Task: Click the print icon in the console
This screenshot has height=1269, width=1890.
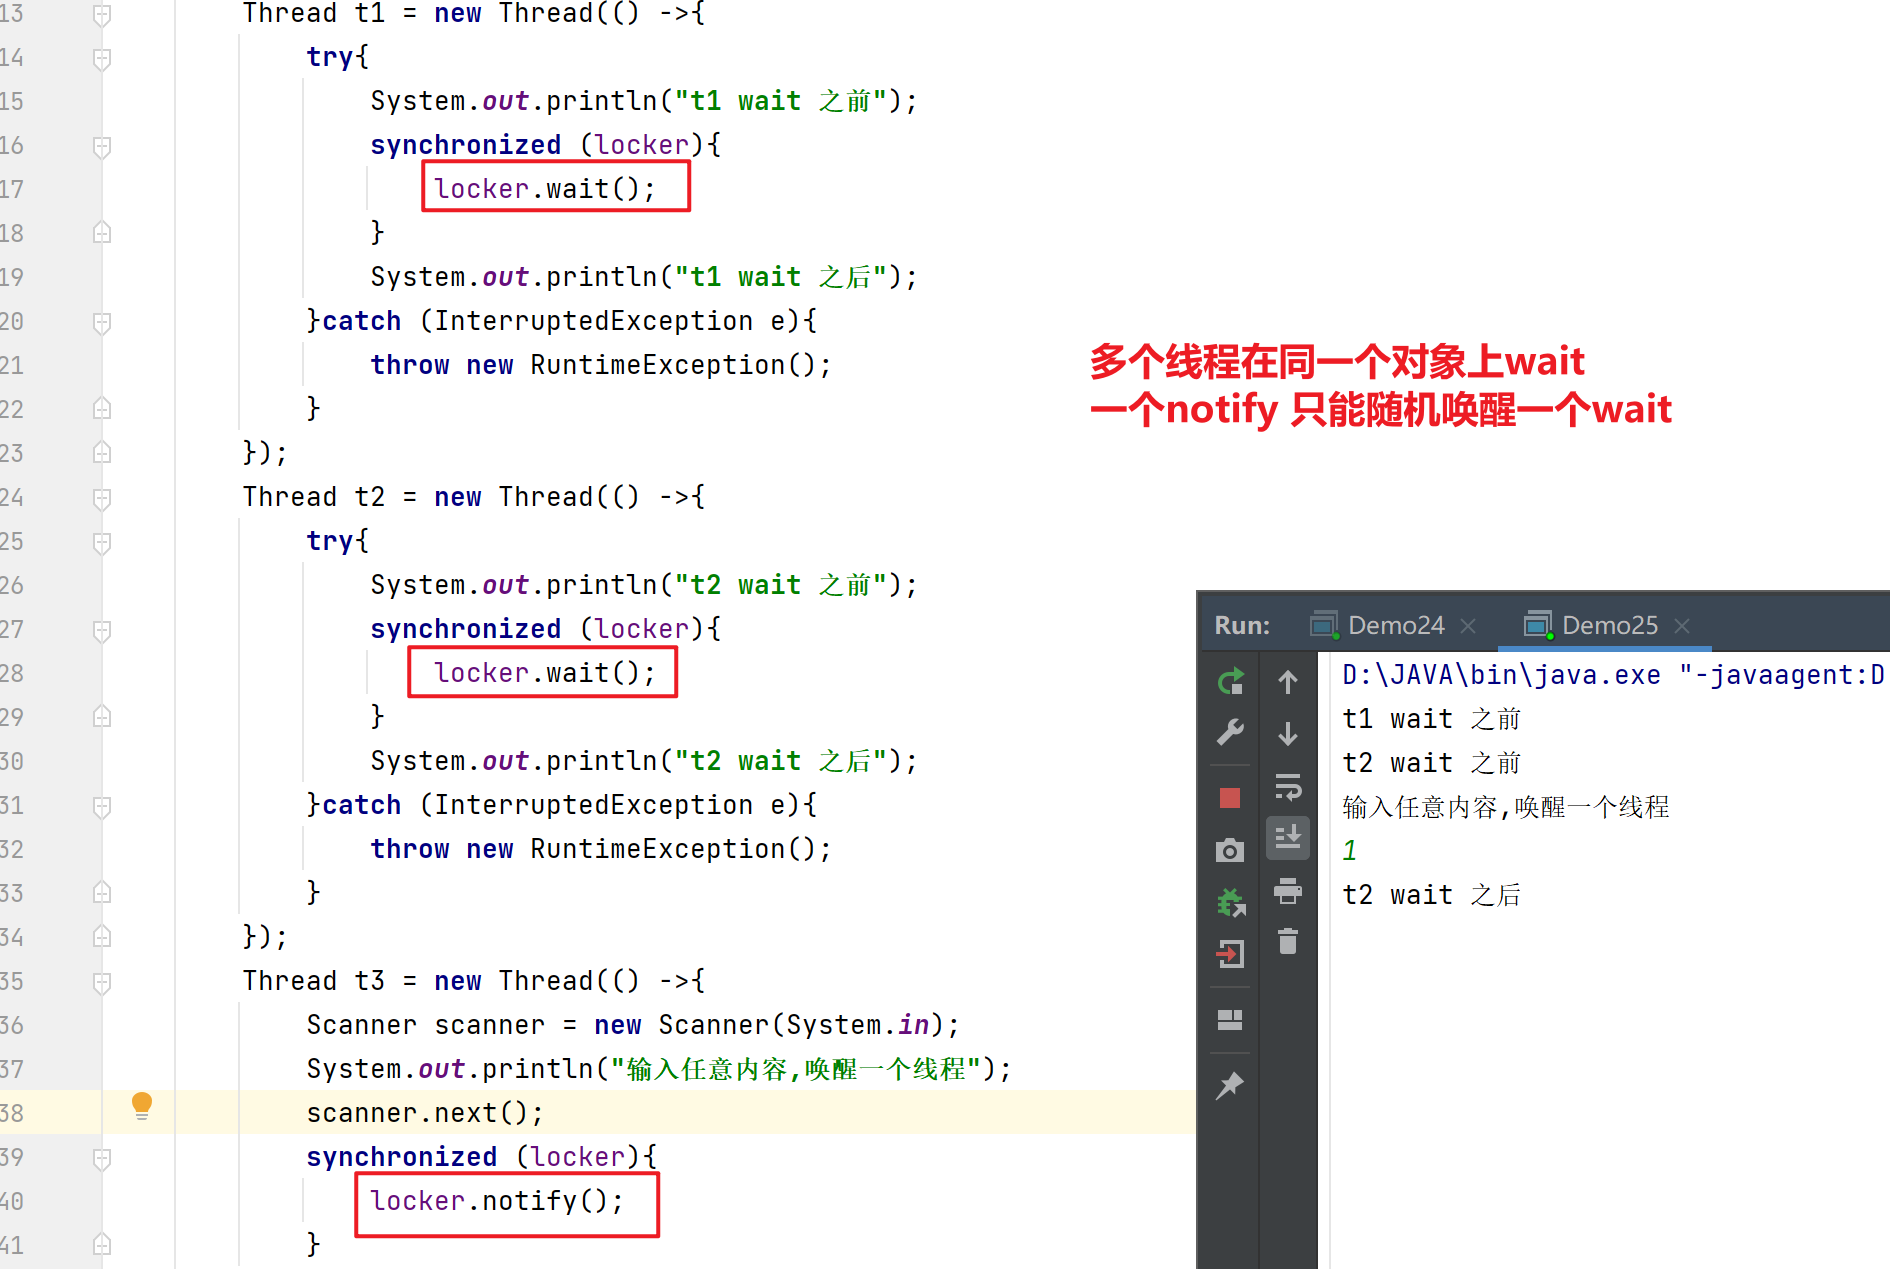Action: click(1288, 890)
